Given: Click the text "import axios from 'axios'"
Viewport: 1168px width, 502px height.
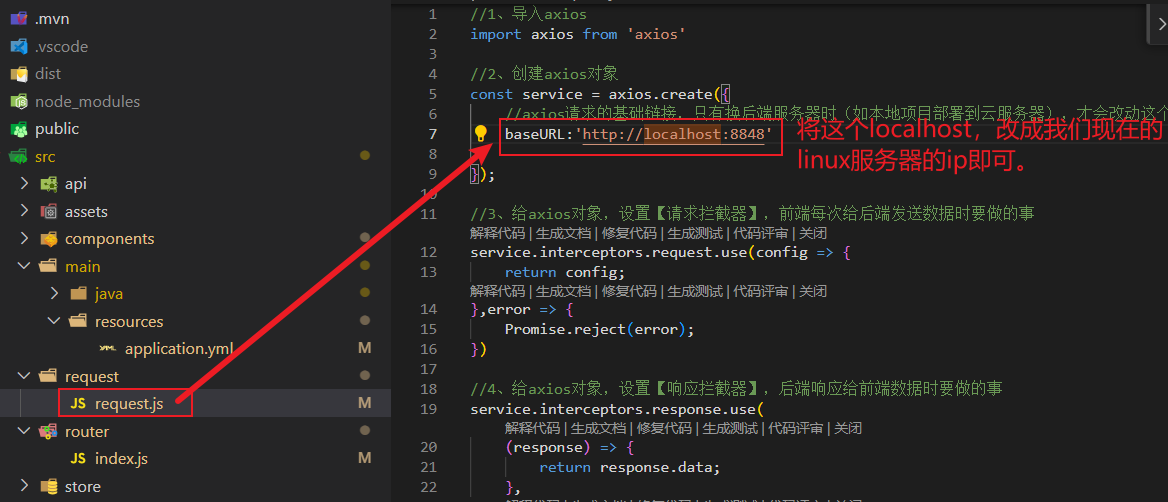Looking at the screenshot, I should [x=578, y=34].
